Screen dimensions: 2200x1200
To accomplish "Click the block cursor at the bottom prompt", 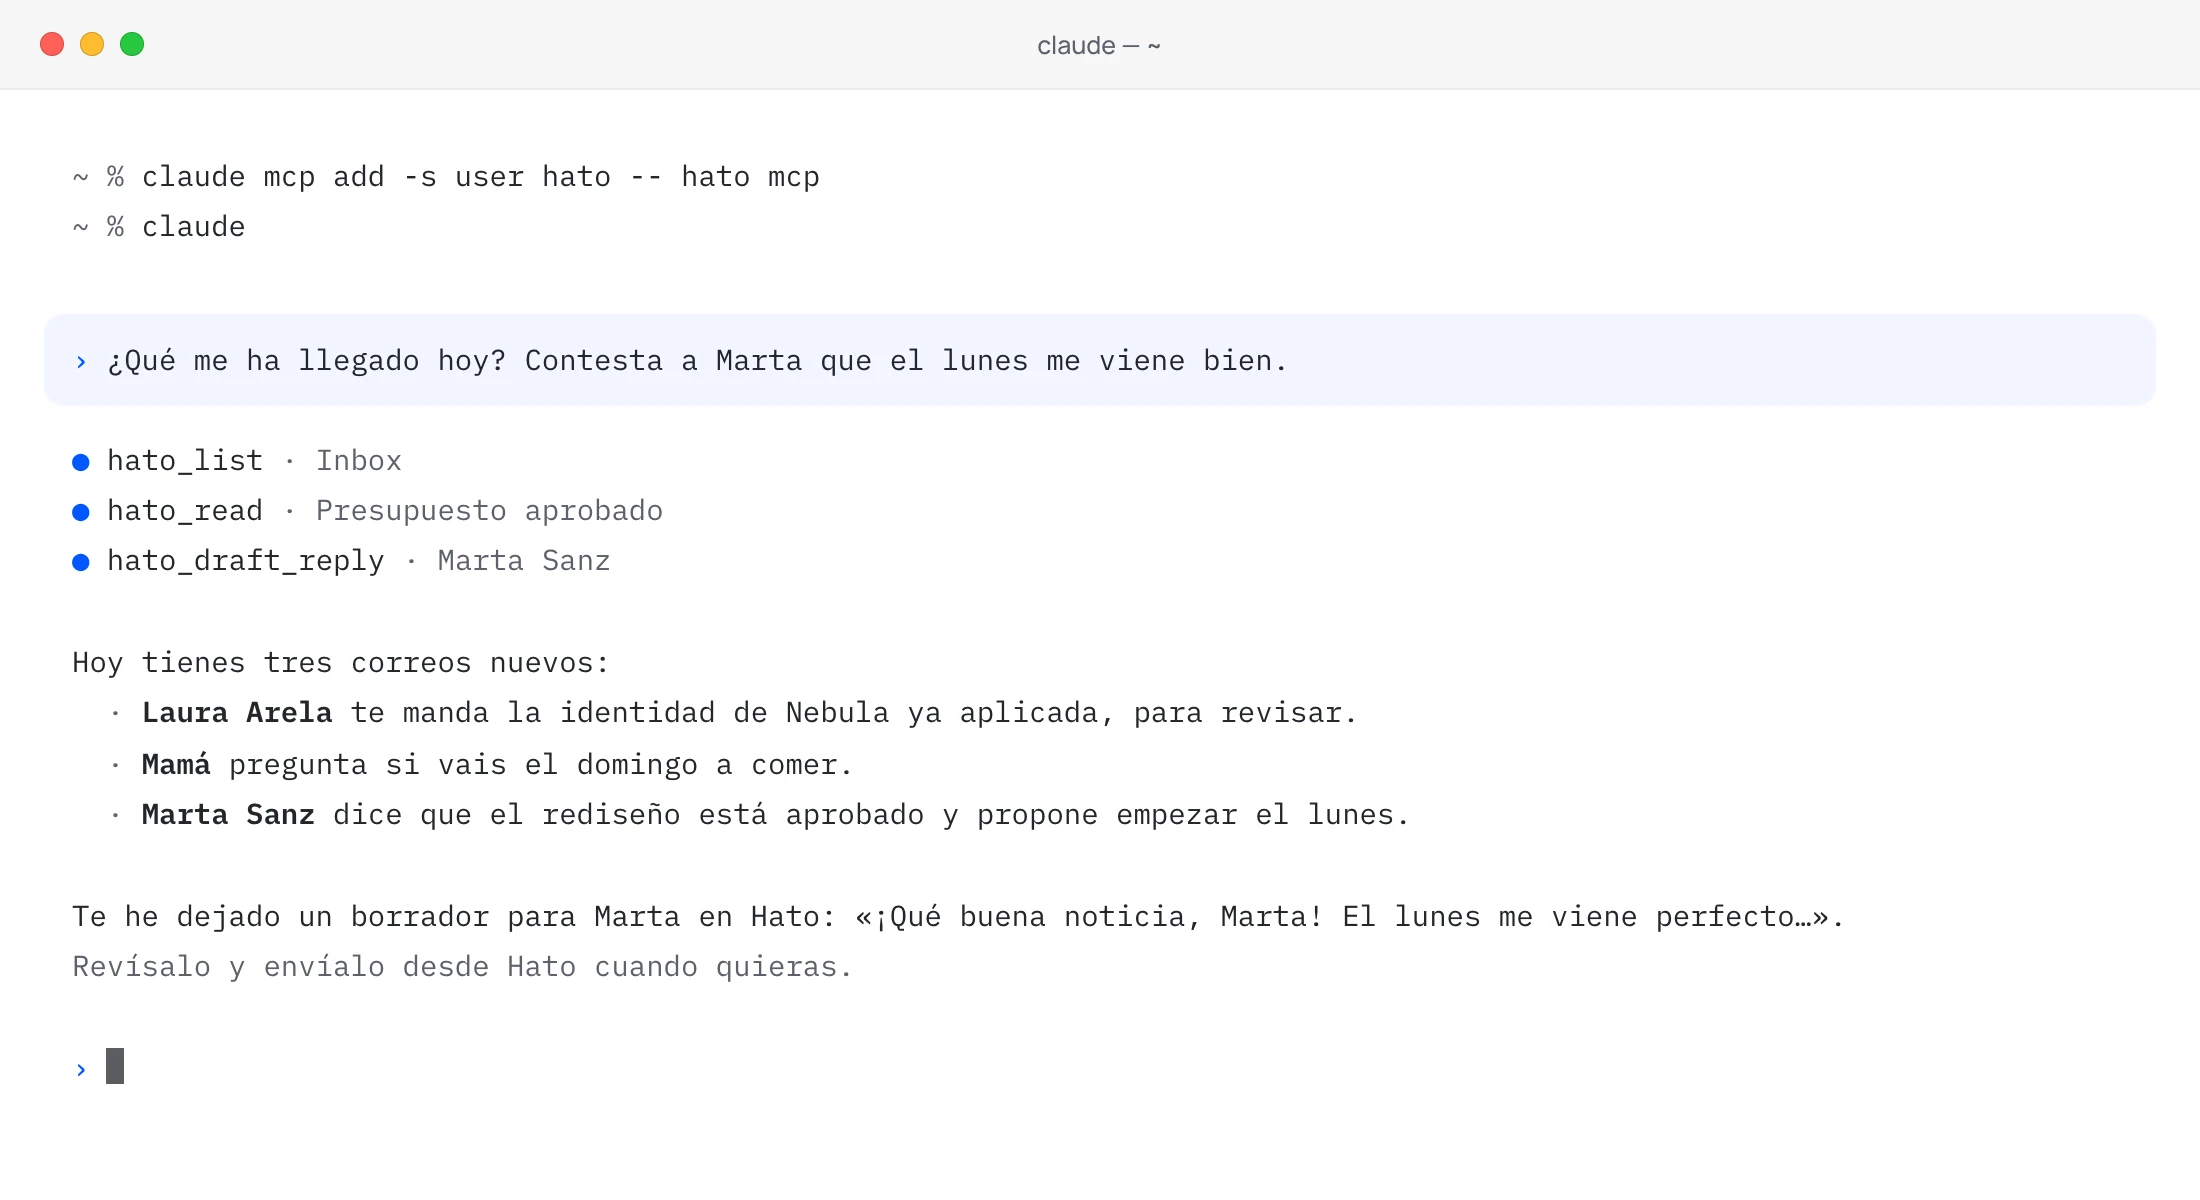I will tap(115, 1066).
